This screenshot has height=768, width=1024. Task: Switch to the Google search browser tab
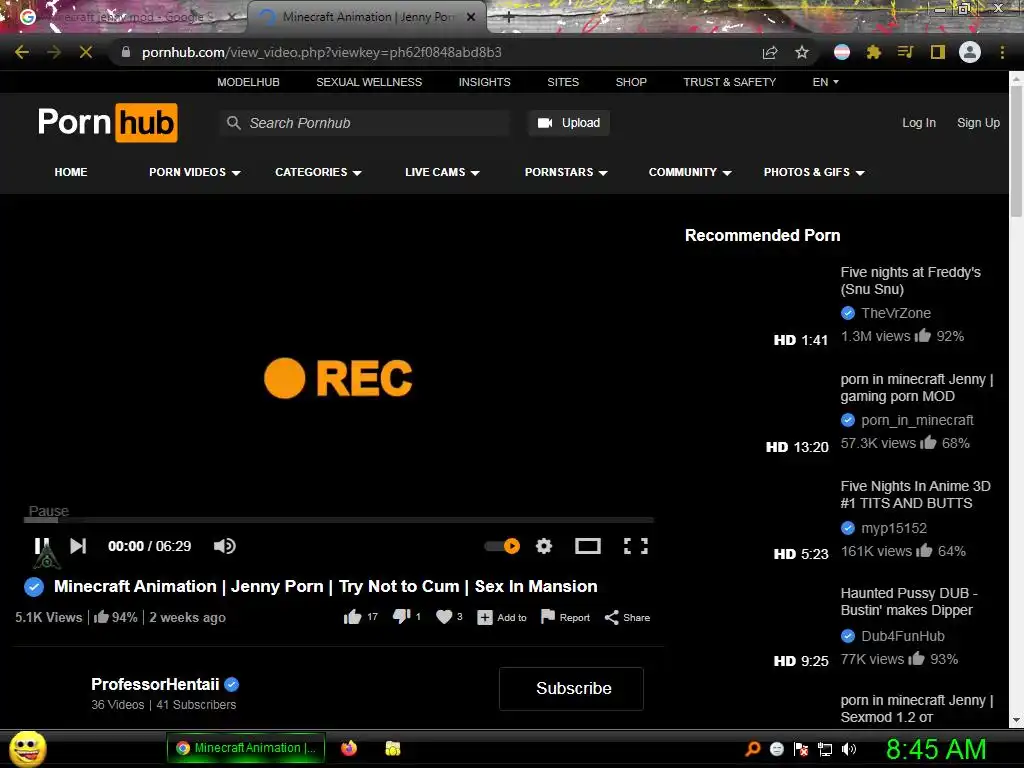(x=124, y=17)
